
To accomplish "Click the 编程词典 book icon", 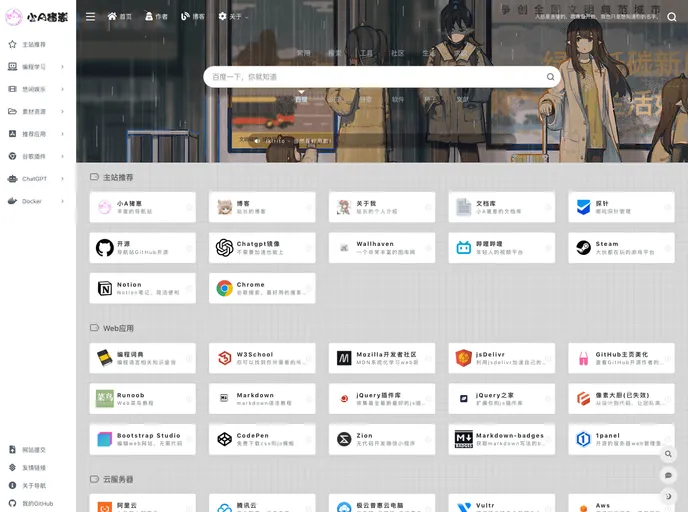I will [104, 358].
